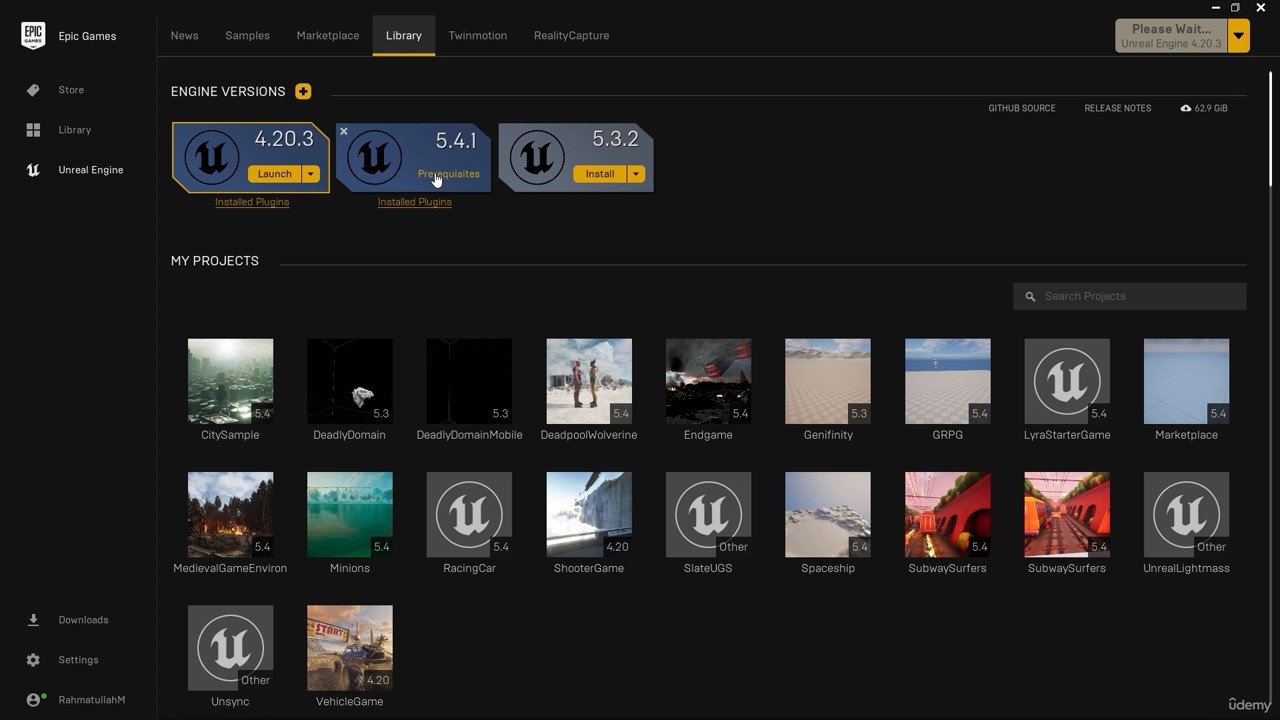Open the SlateUGS project icon
This screenshot has width=1280, height=720.
tap(708, 514)
